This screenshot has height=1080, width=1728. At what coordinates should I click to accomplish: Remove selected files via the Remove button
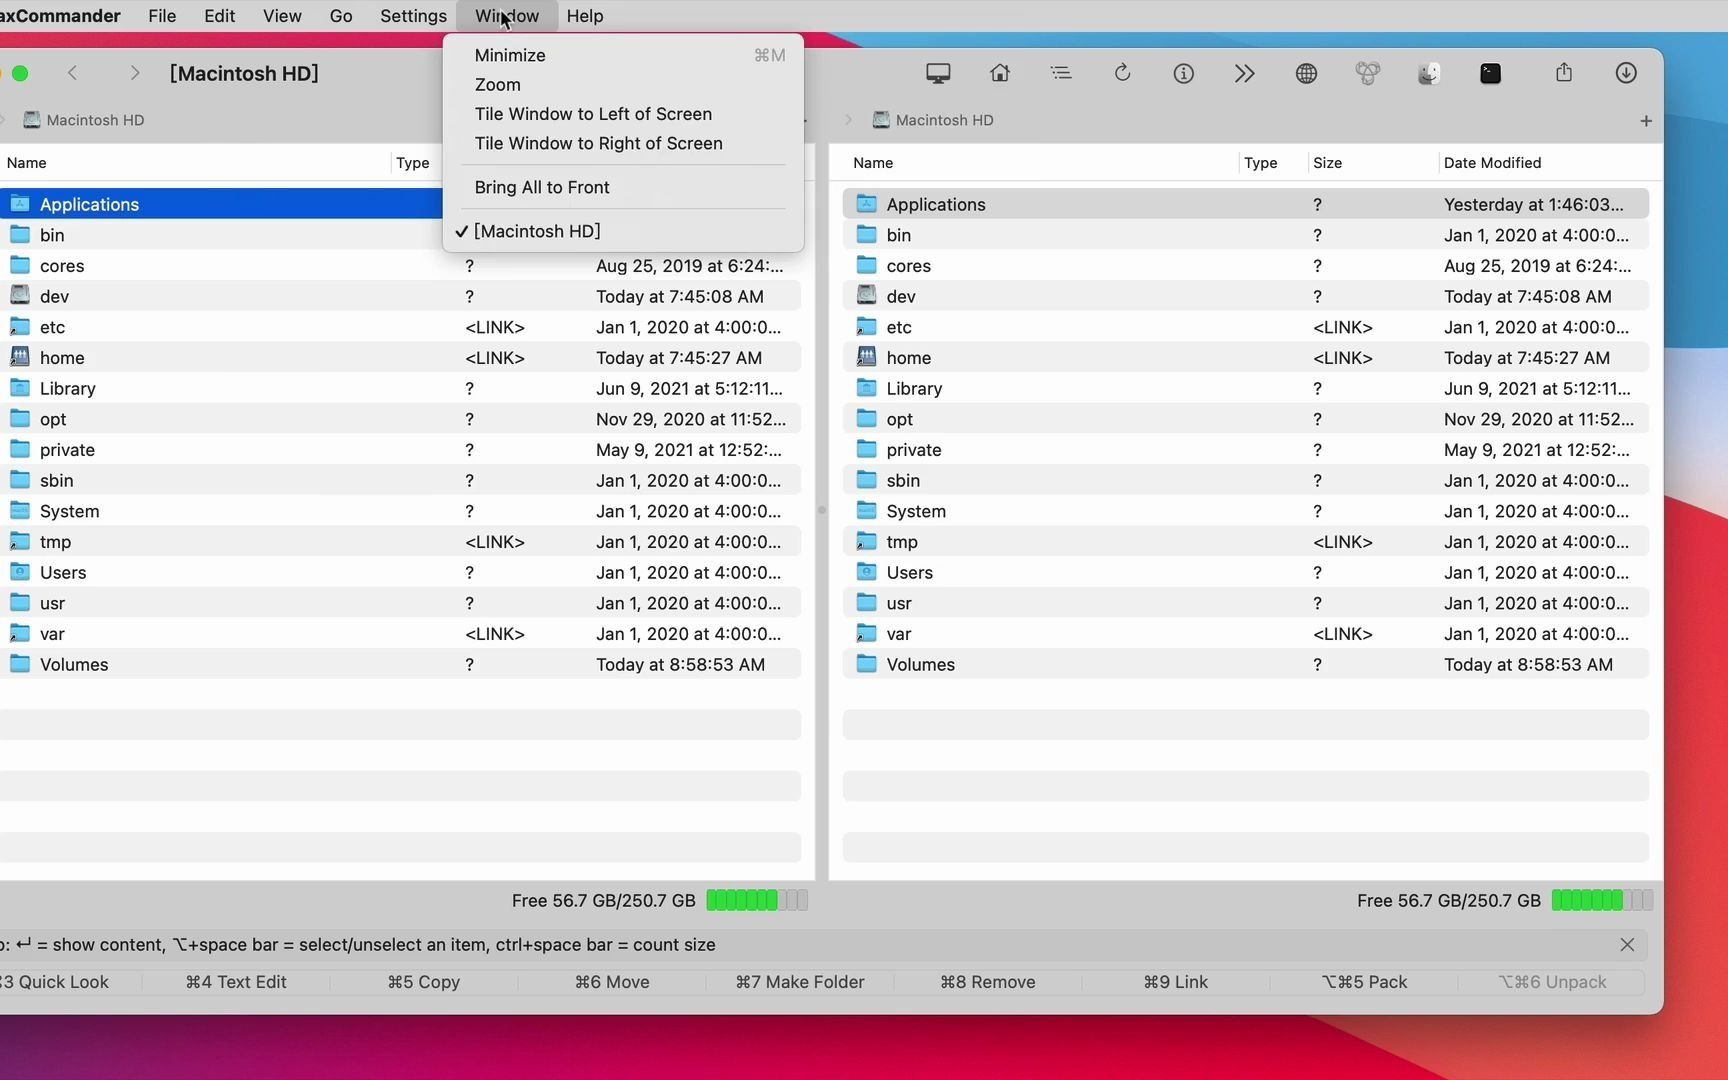[987, 982]
